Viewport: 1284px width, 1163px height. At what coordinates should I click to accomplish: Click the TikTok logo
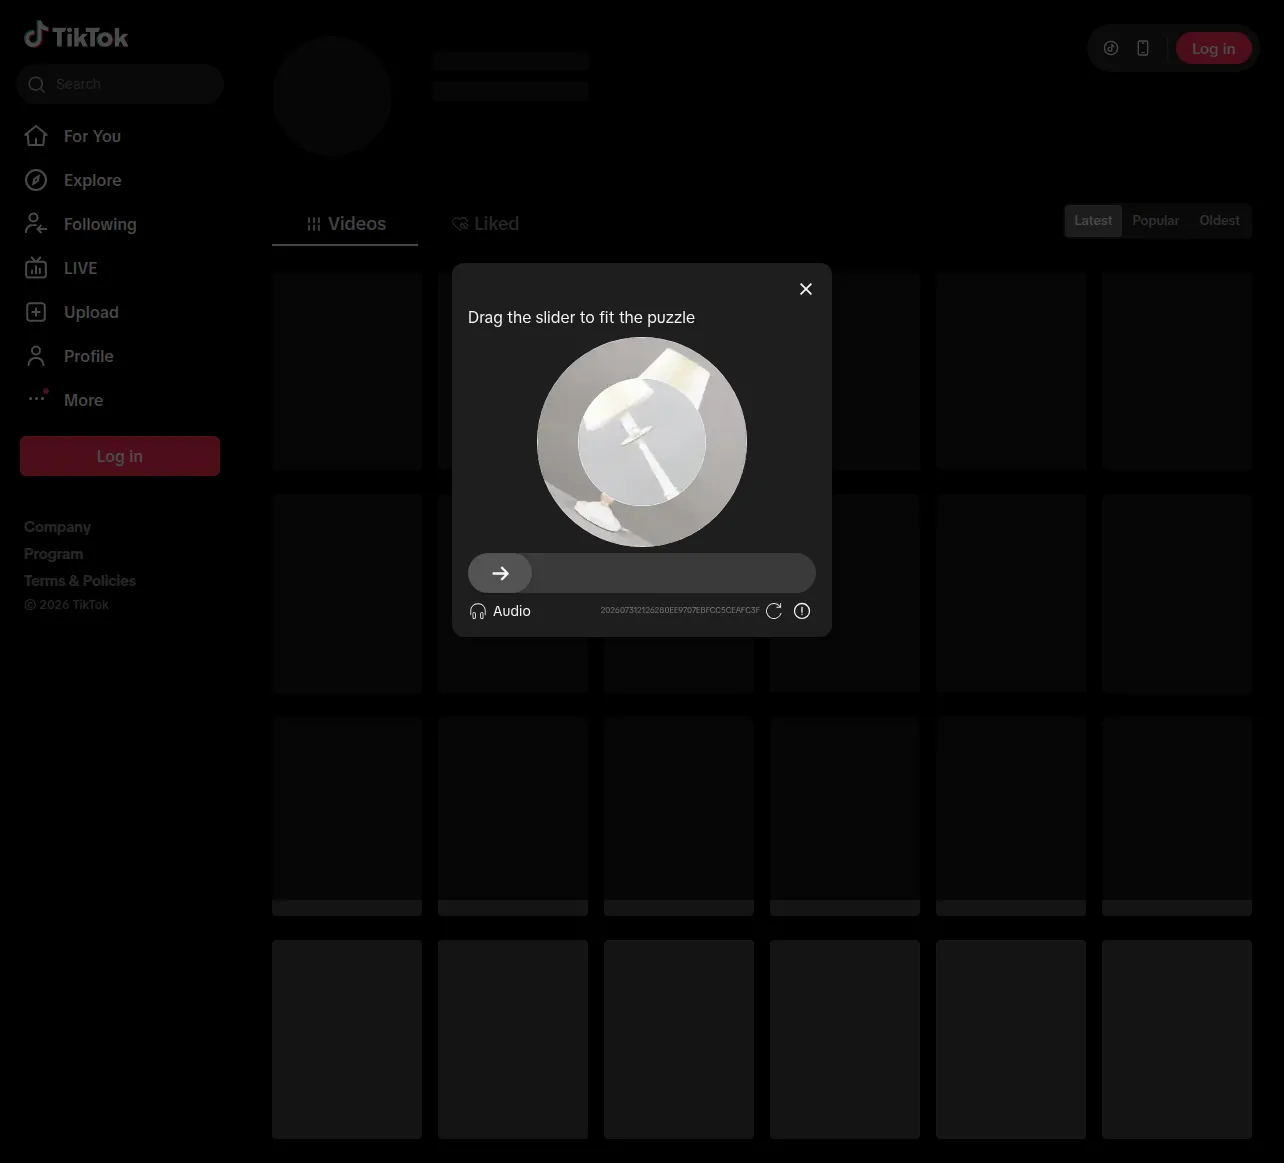(76, 36)
